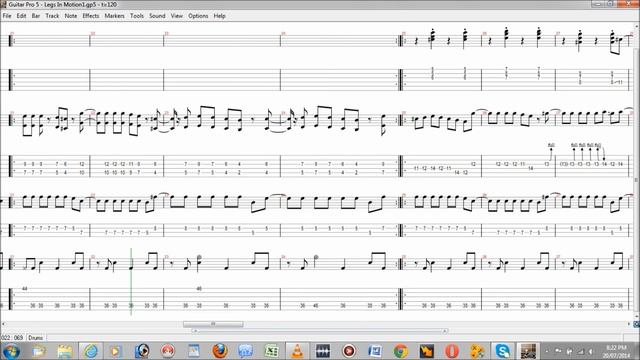Click the horizontal score scrollbar thumb
Image resolution: width=640 pixels, height=360 pixels.
coord(213,324)
